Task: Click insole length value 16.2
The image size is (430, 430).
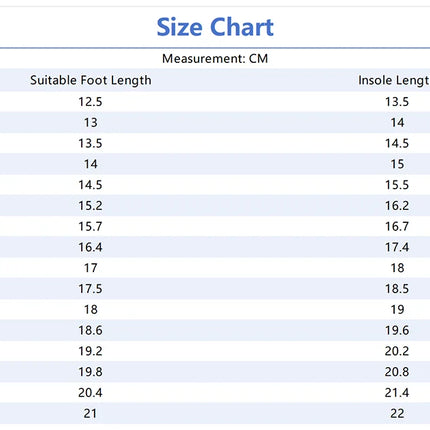Action: 397,206
